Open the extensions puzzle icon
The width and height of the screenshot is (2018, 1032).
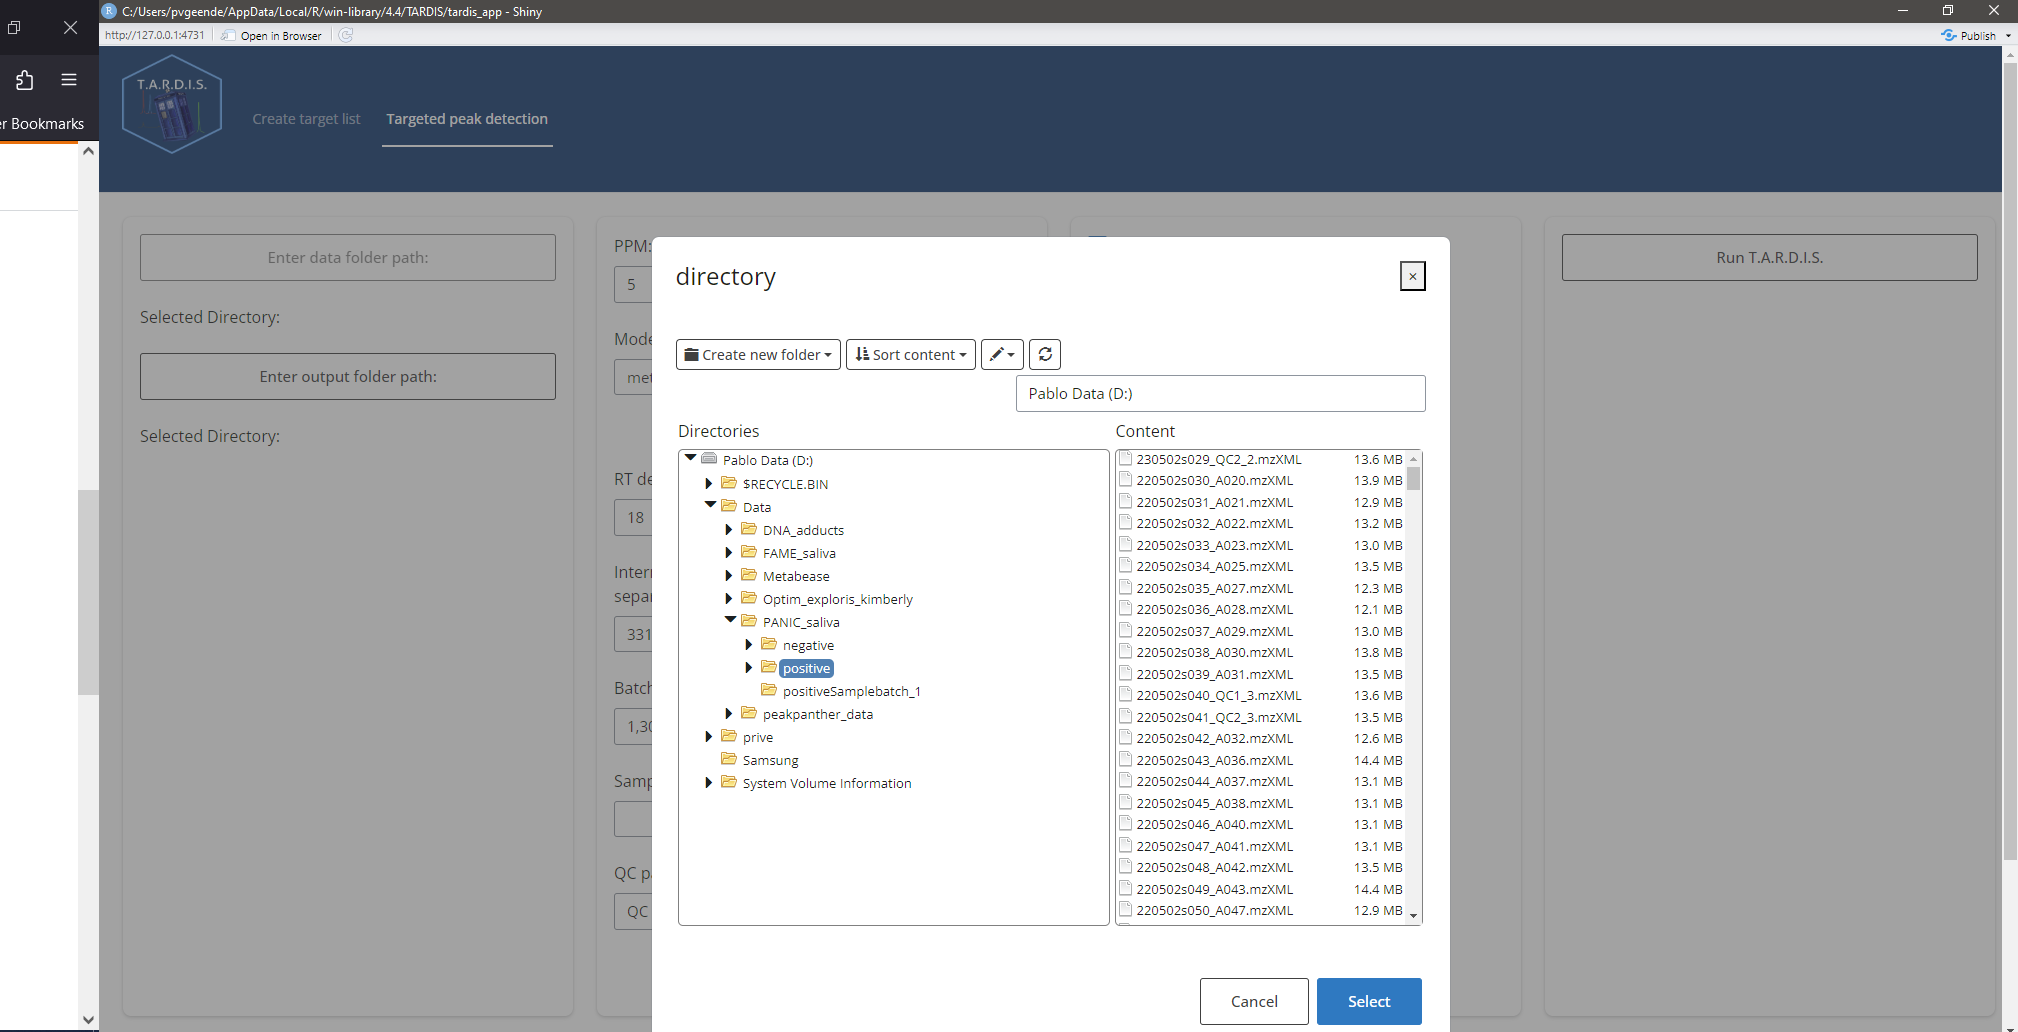[x=25, y=80]
